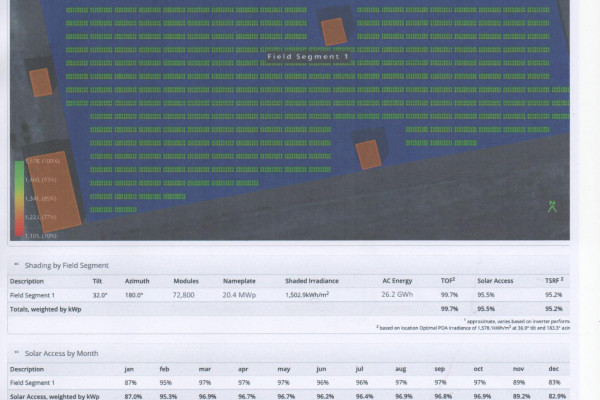Select the orange keepout block right of center
The width and height of the screenshot is (600, 400).
(368, 154)
